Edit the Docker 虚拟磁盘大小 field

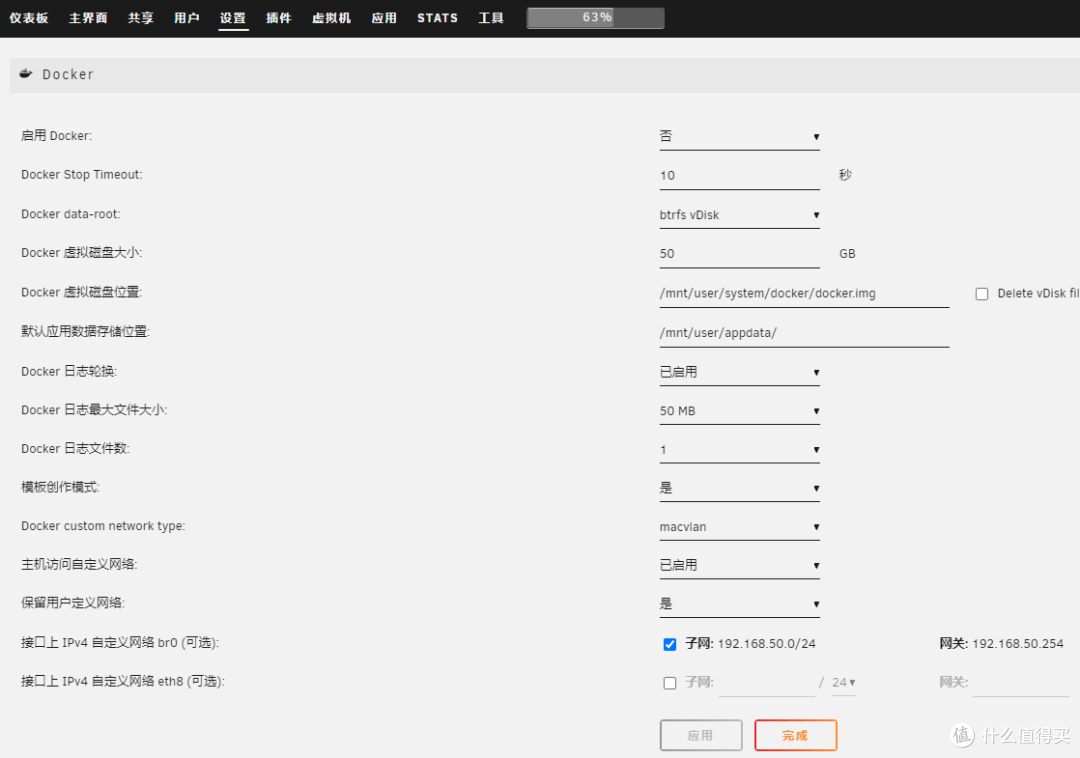point(739,253)
